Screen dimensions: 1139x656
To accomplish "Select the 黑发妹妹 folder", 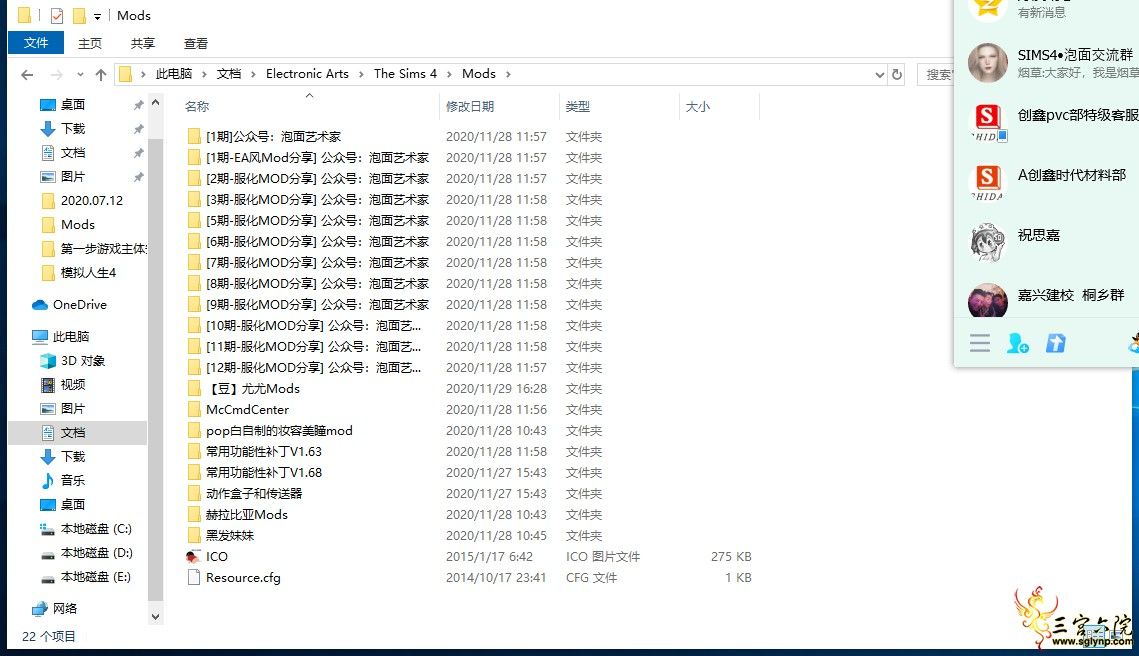I will 230,536.
